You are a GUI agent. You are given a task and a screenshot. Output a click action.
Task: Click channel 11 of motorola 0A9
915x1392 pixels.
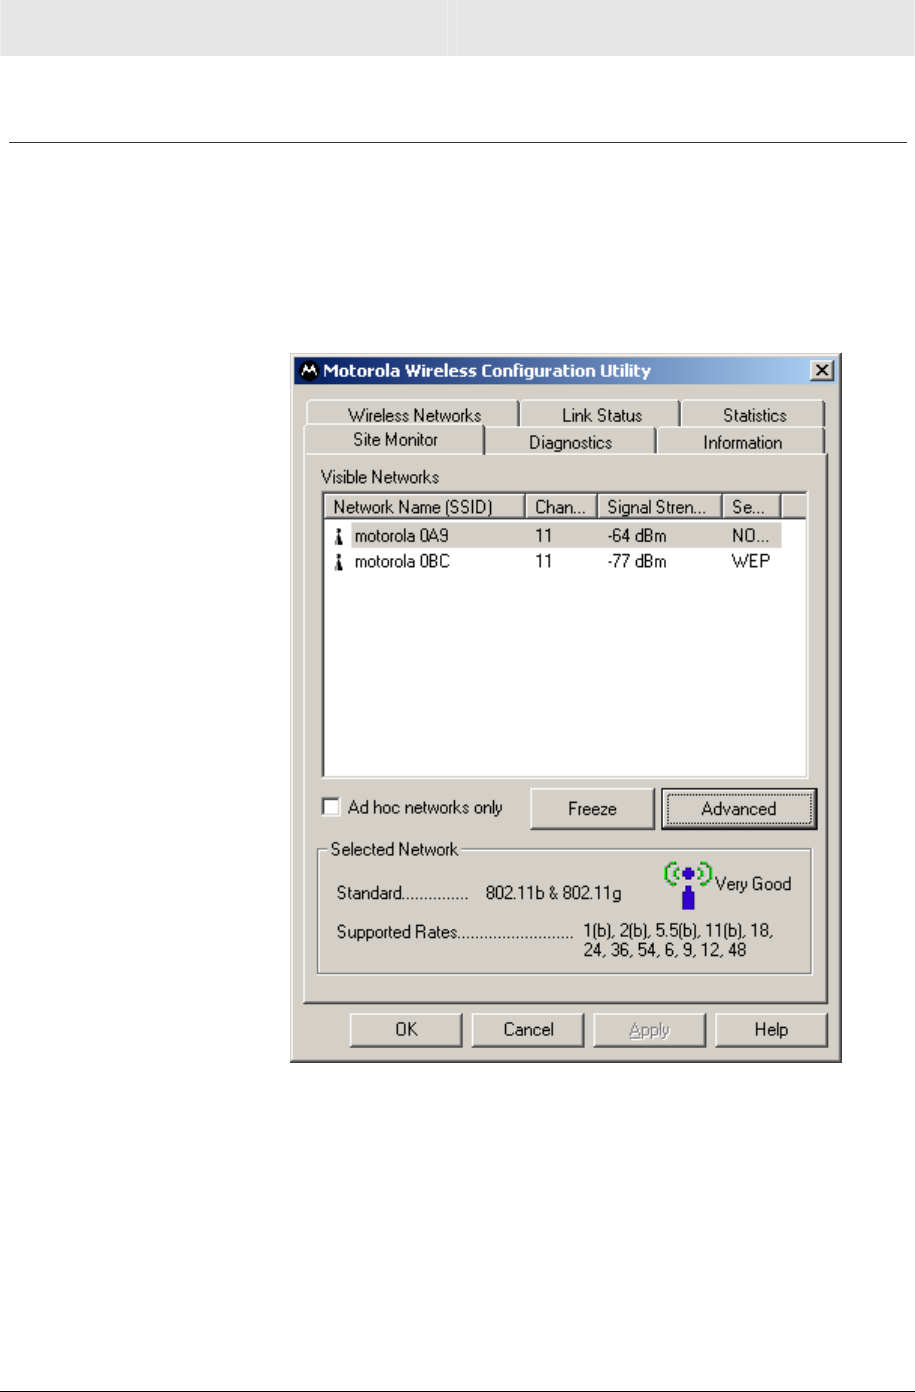tap(543, 536)
